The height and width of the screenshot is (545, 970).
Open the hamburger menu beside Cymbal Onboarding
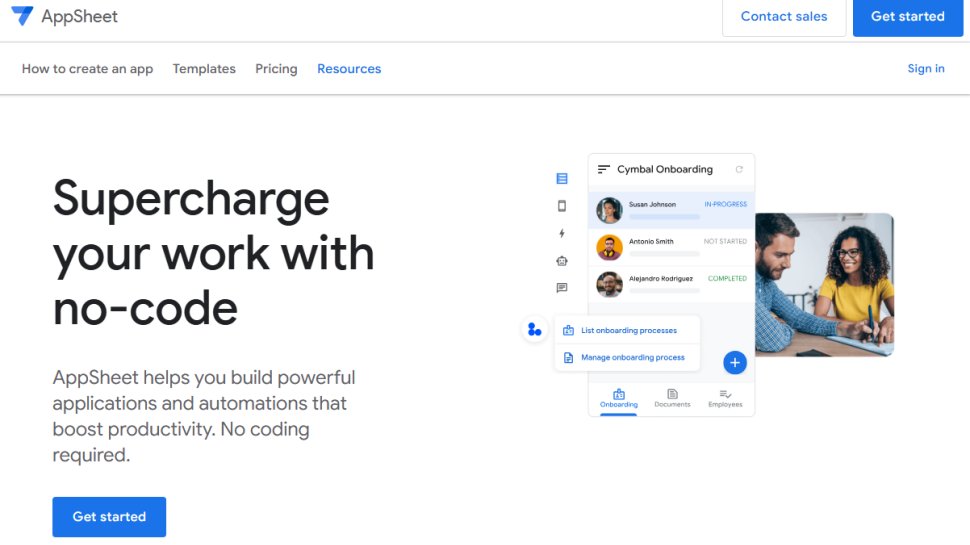pos(604,169)
